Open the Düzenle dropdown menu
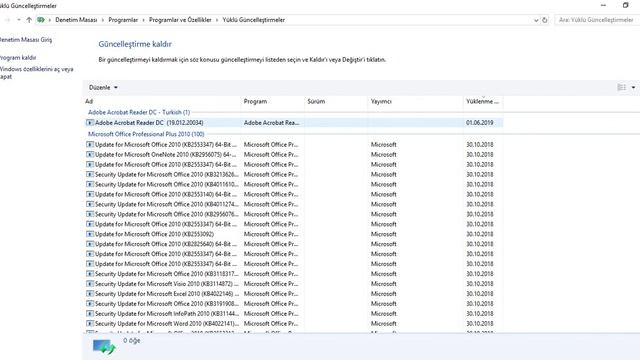Screen dimensions: 640x360 (x=103, y=87)
